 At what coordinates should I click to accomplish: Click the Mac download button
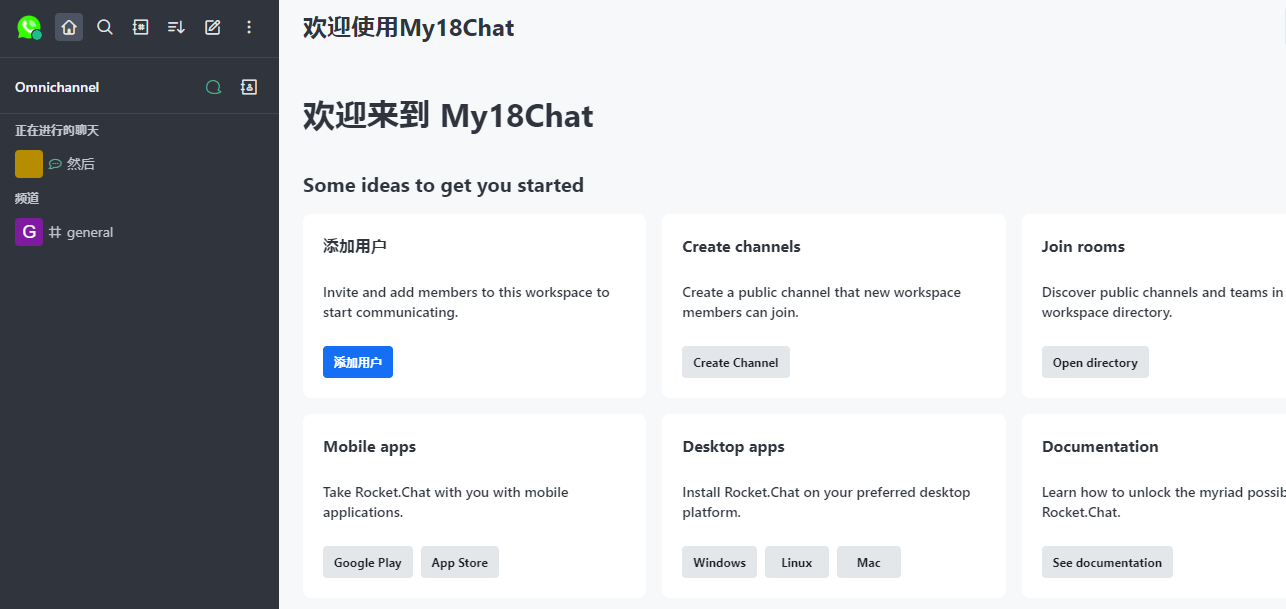pyautogui.click(x=869, y=562)
